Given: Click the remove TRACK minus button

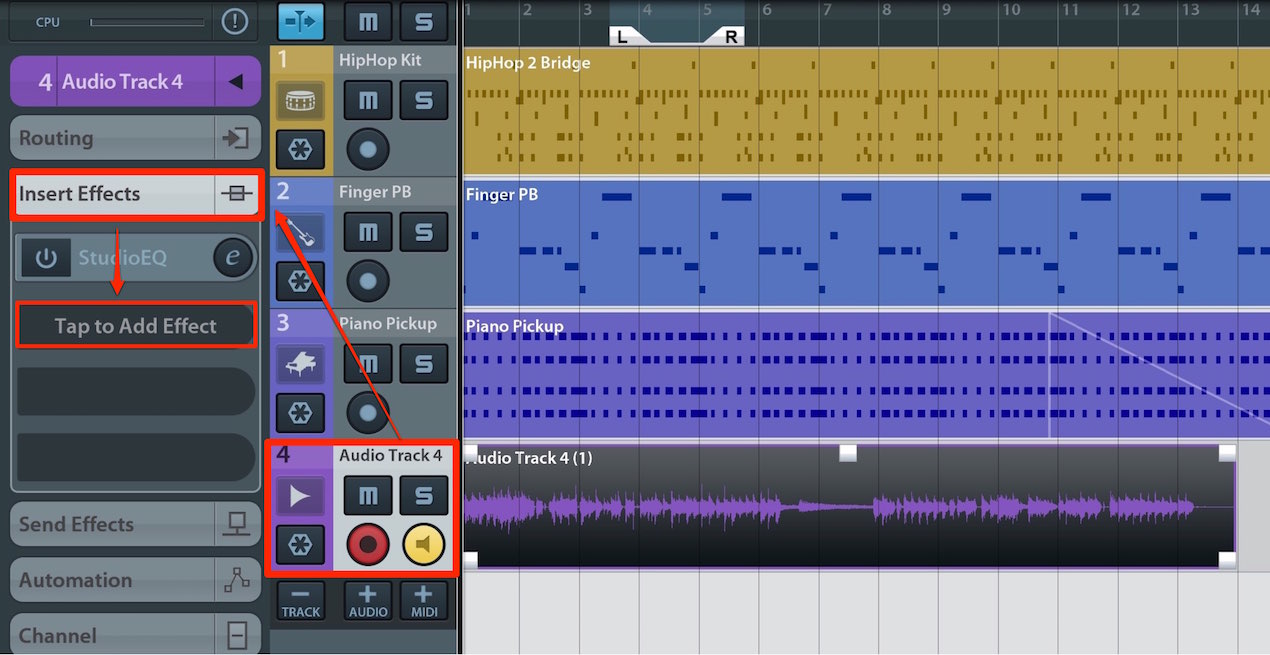Looking at the screenshot, I should click(300, 601).
